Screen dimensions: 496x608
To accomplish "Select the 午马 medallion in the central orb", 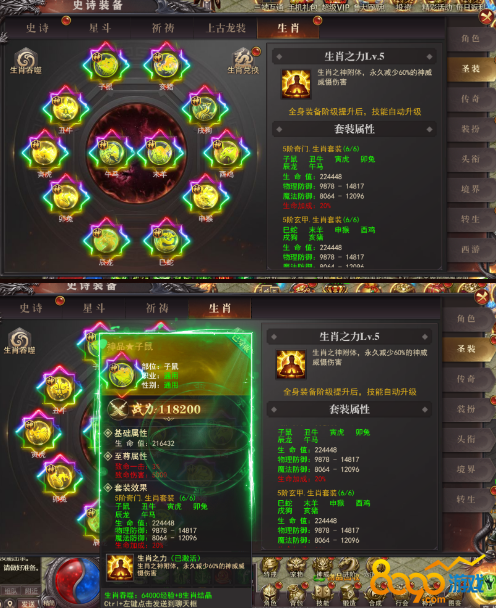I will 112,153.
